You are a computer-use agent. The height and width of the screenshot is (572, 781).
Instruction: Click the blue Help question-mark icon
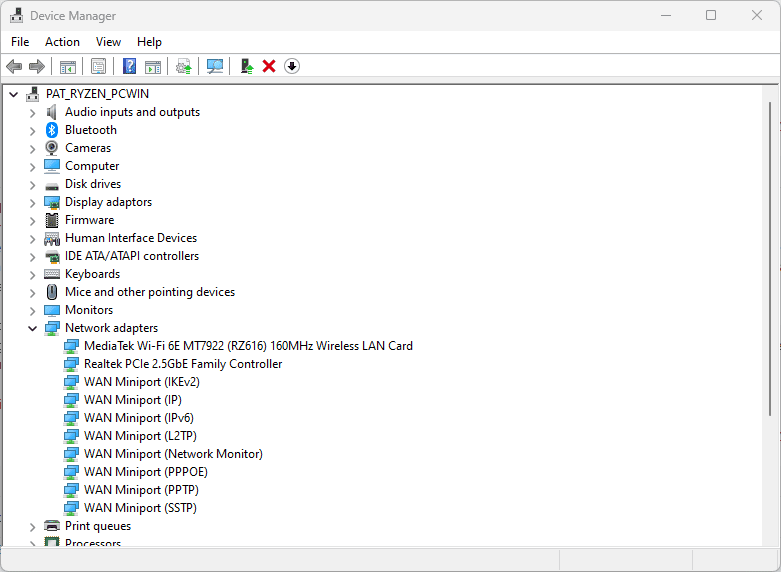click(130, 66)
